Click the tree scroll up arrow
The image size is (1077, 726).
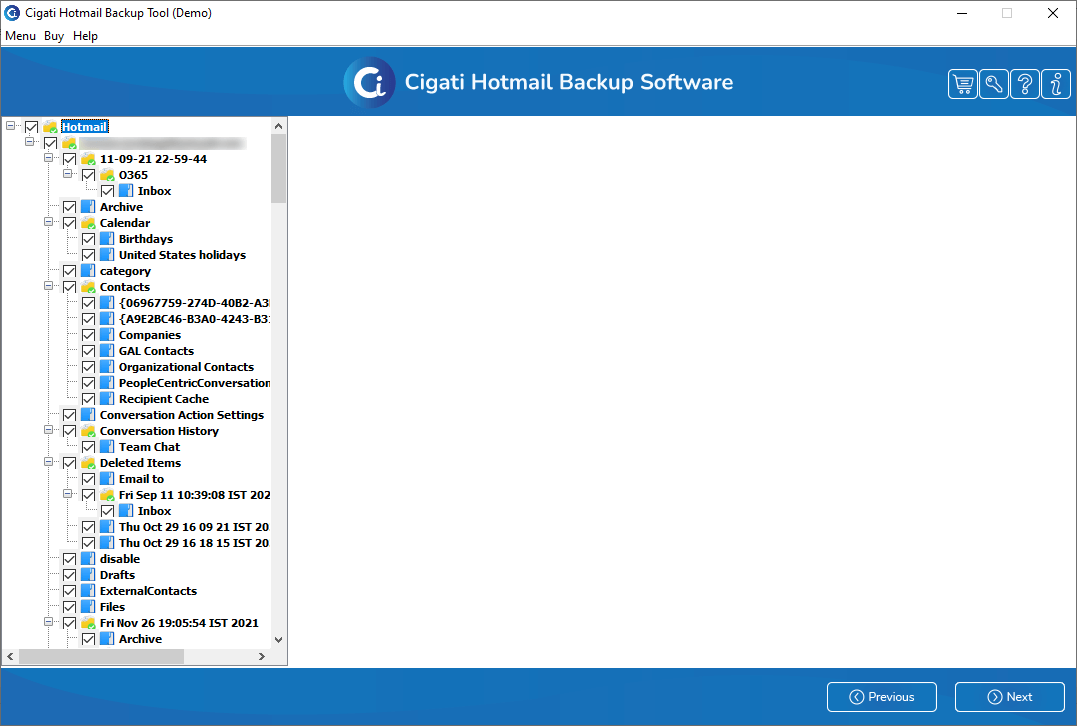278,126
